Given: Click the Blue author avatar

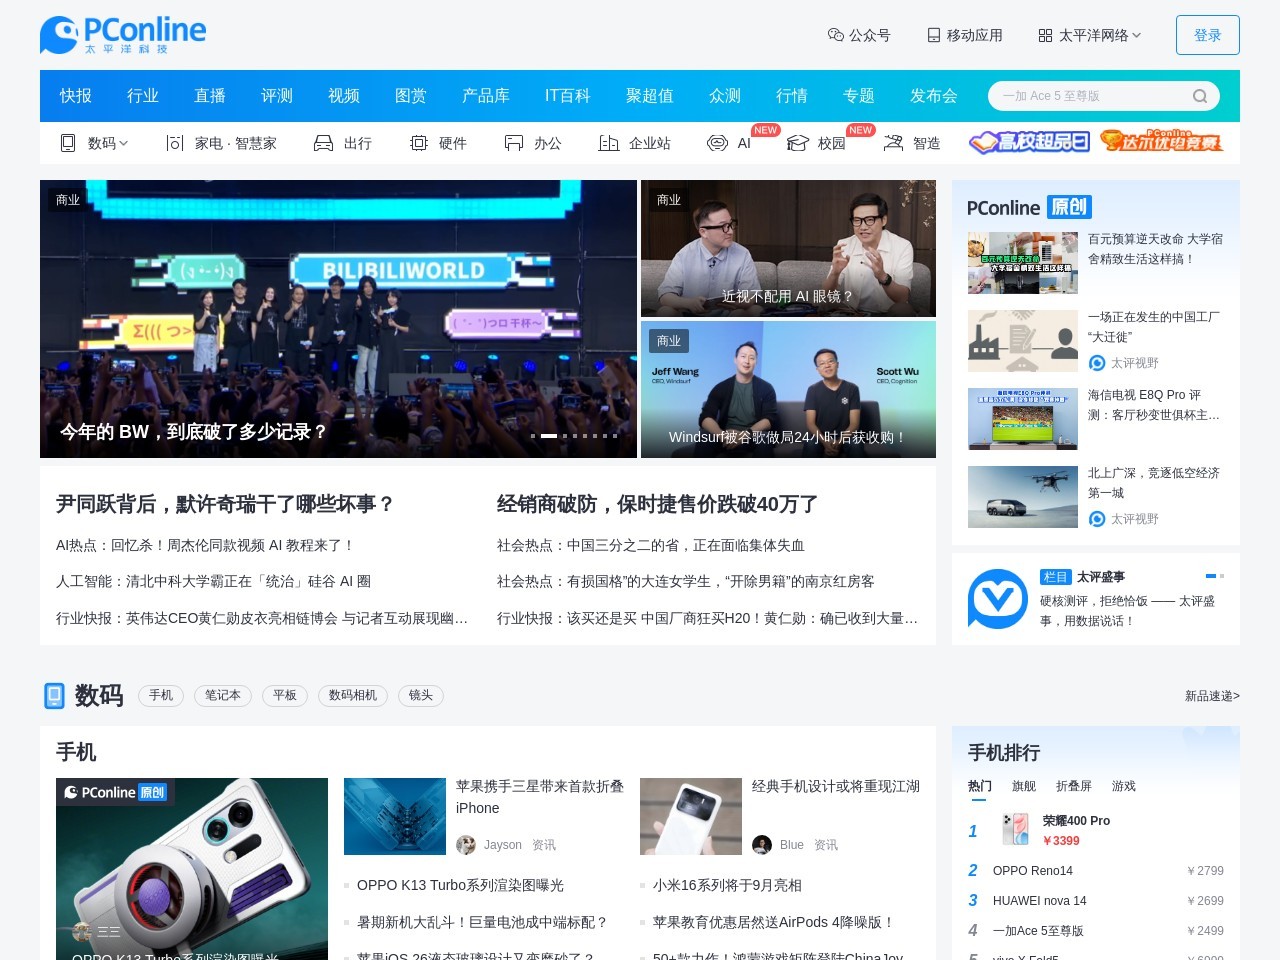Looking at the screenshot, I should click(762, 845).
